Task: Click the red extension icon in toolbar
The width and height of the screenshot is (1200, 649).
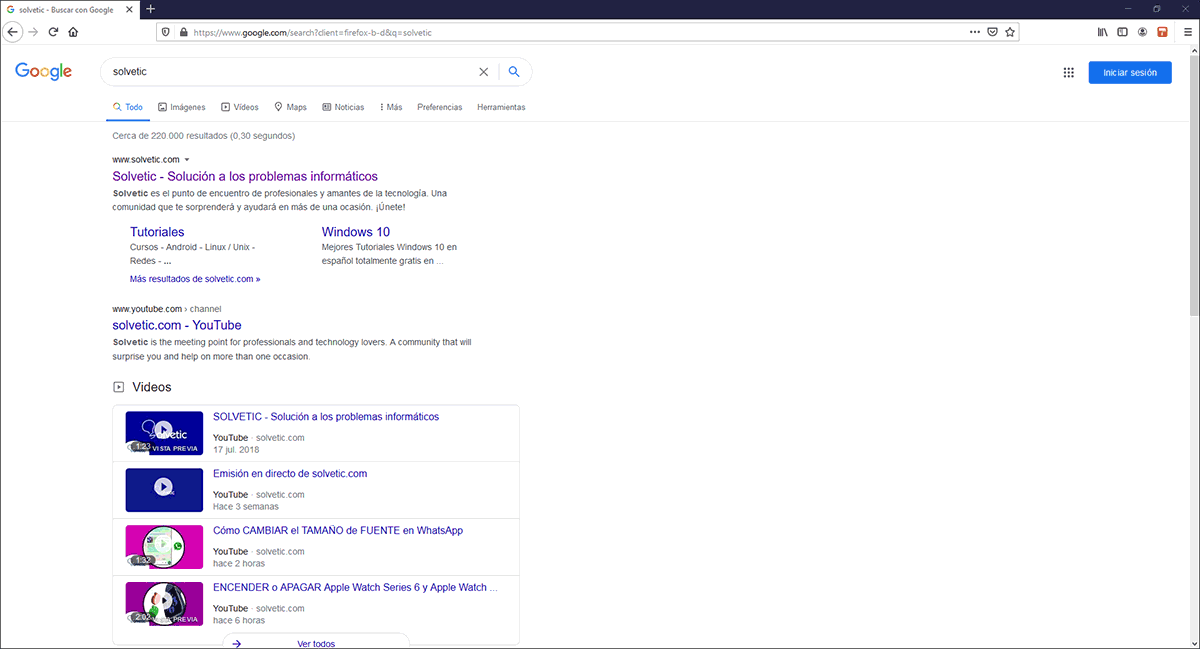Action: 1162,32
